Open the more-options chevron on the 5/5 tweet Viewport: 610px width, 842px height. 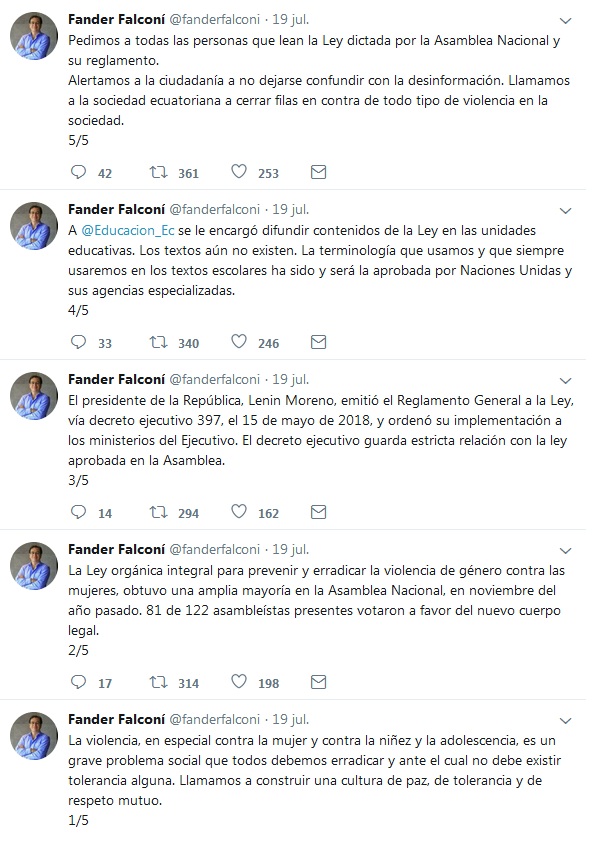coord(566,20)
